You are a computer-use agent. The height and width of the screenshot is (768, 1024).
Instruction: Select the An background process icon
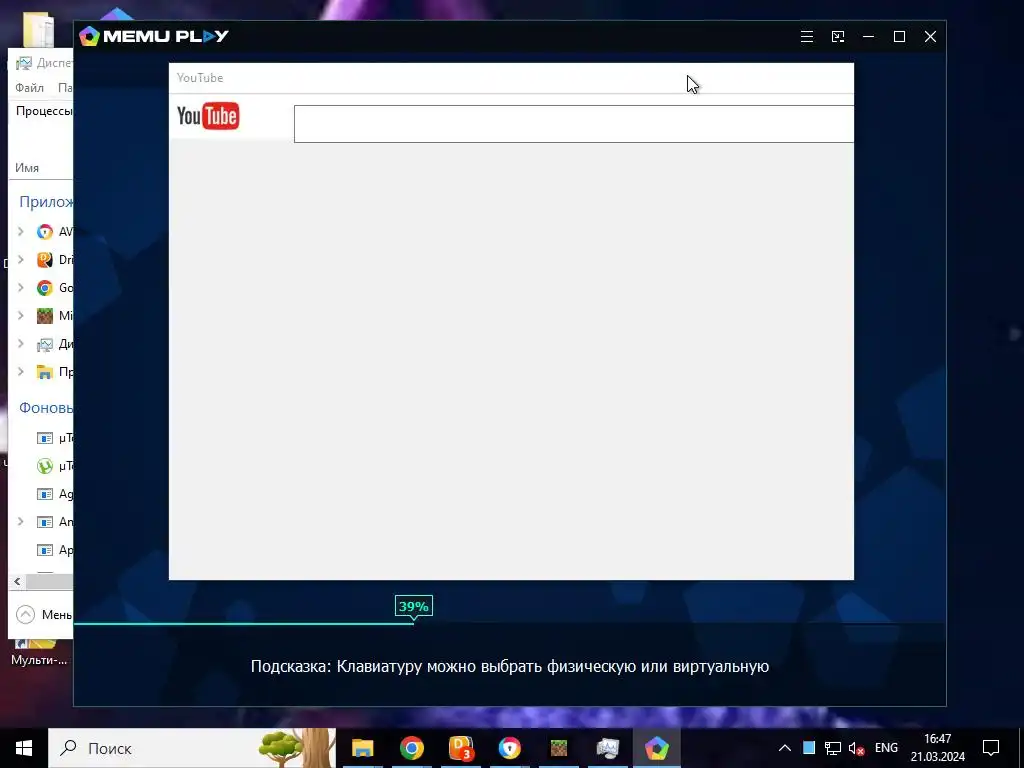pyautogui.click(x=44, y=522)
